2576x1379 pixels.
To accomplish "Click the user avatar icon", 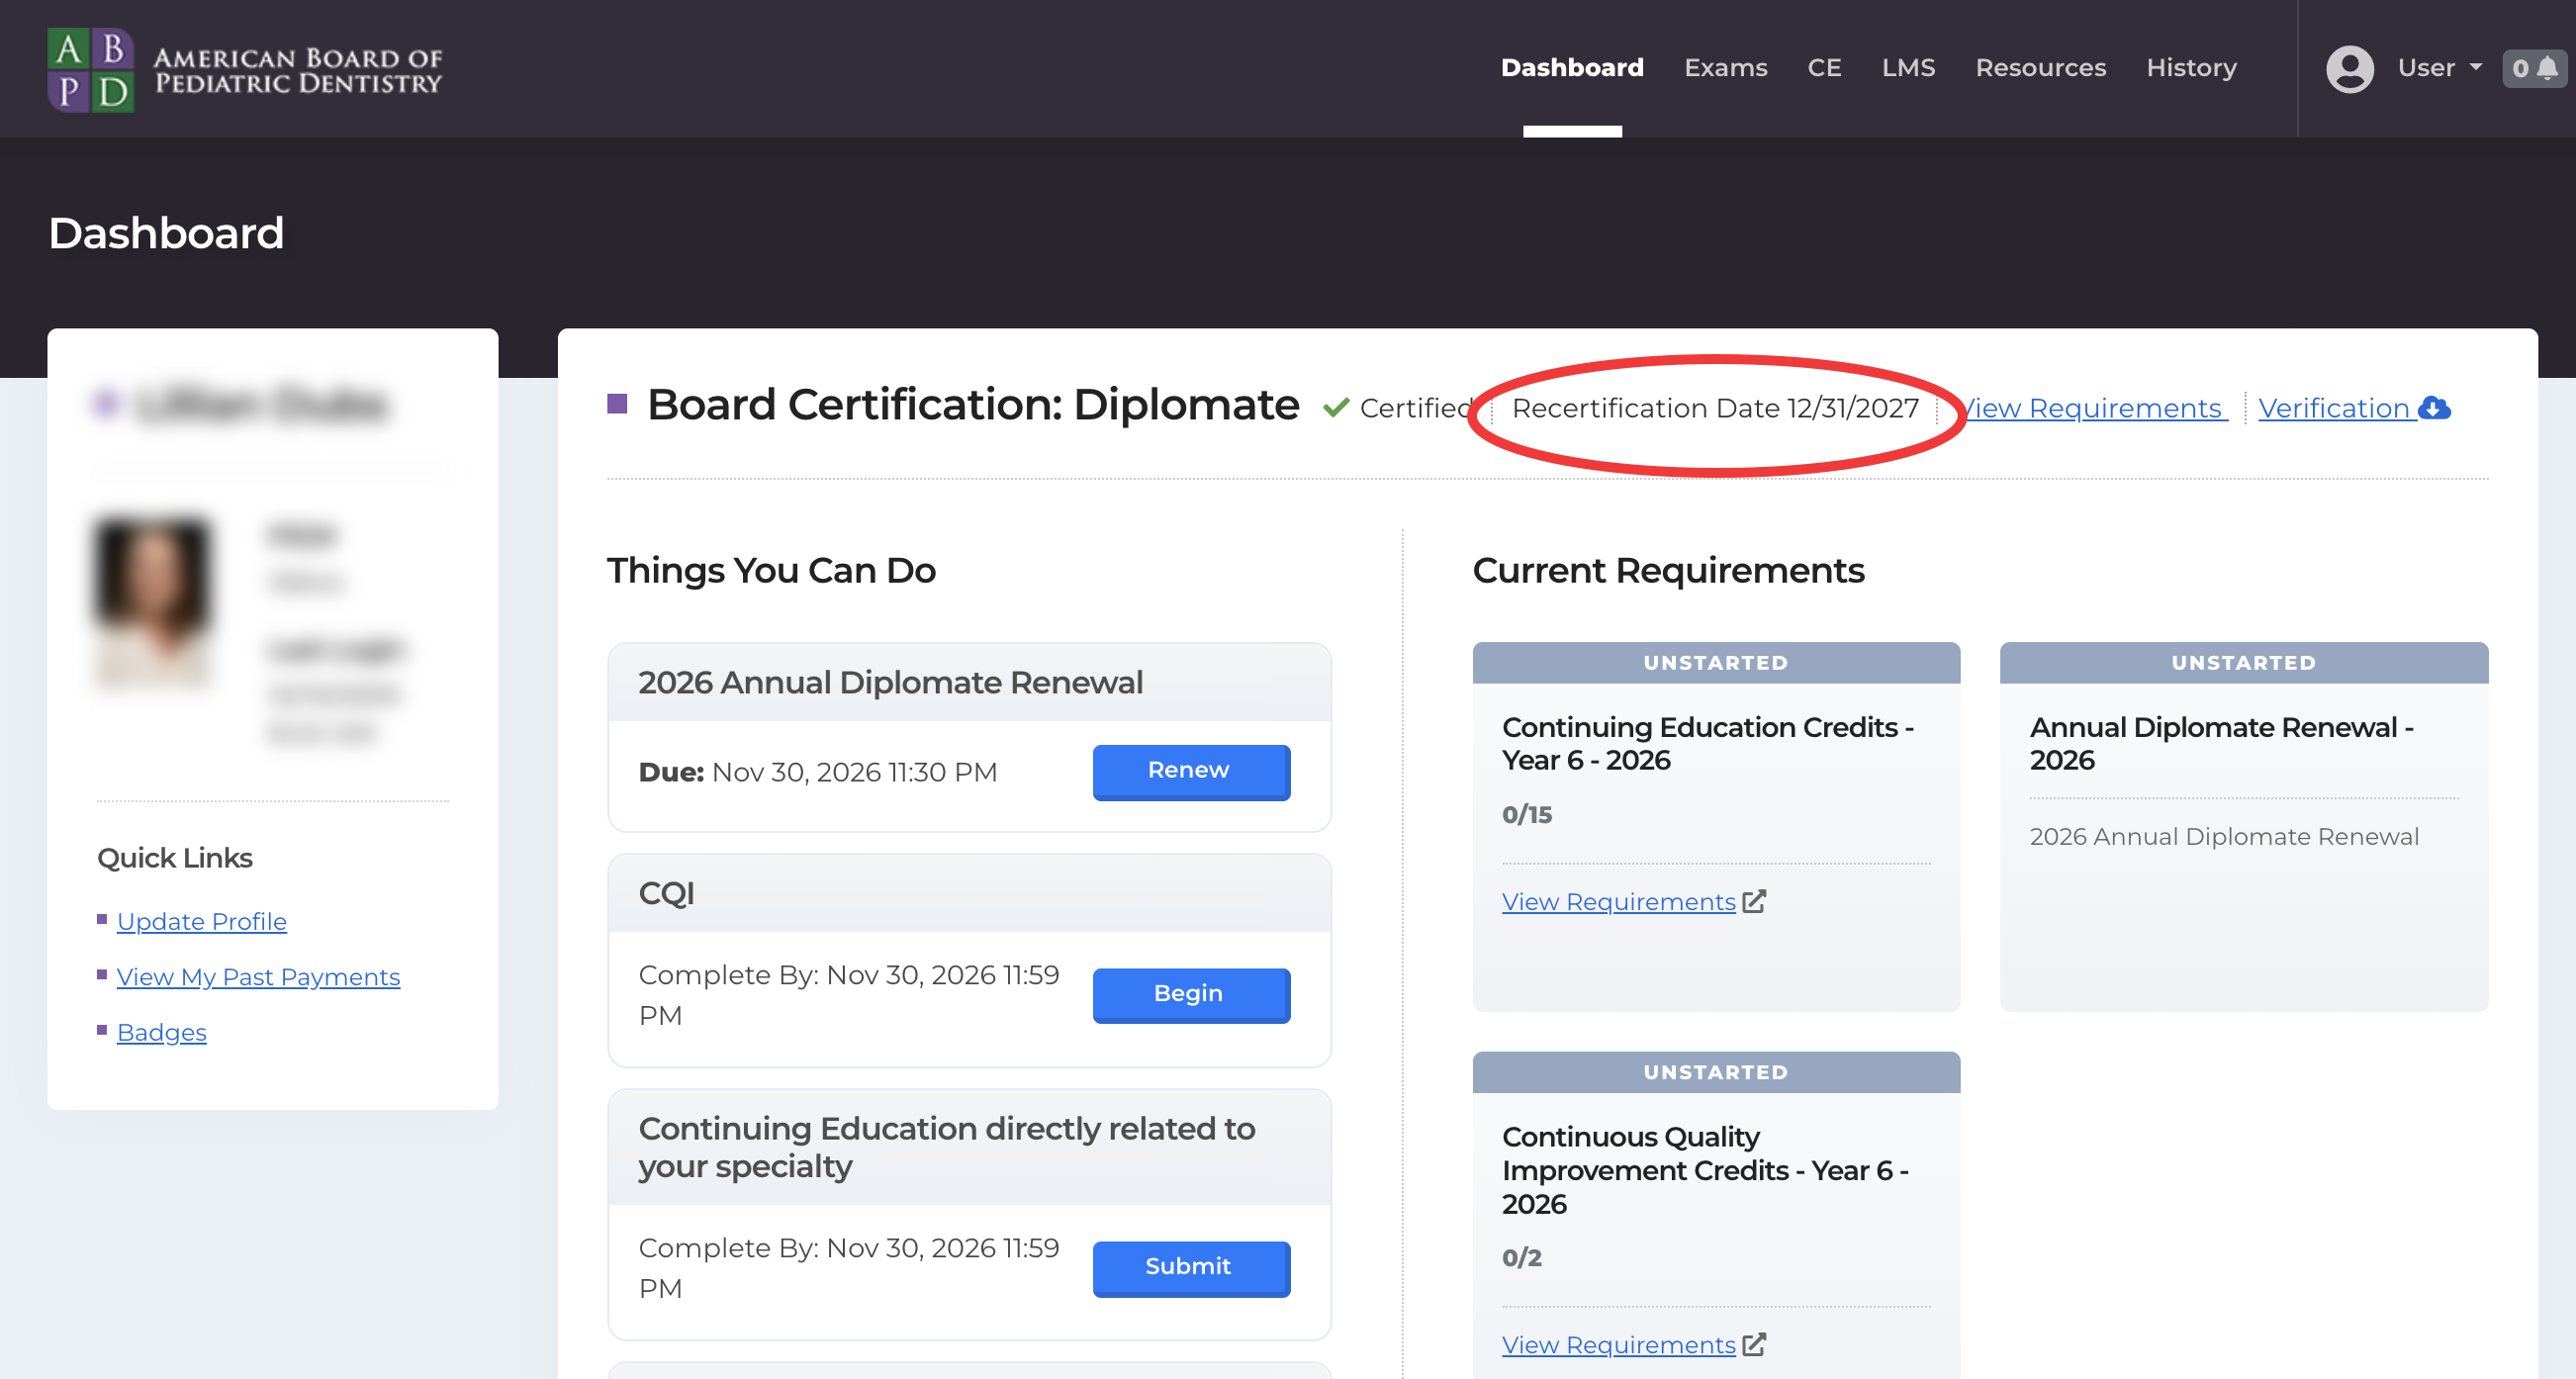I will [2350, 68].
